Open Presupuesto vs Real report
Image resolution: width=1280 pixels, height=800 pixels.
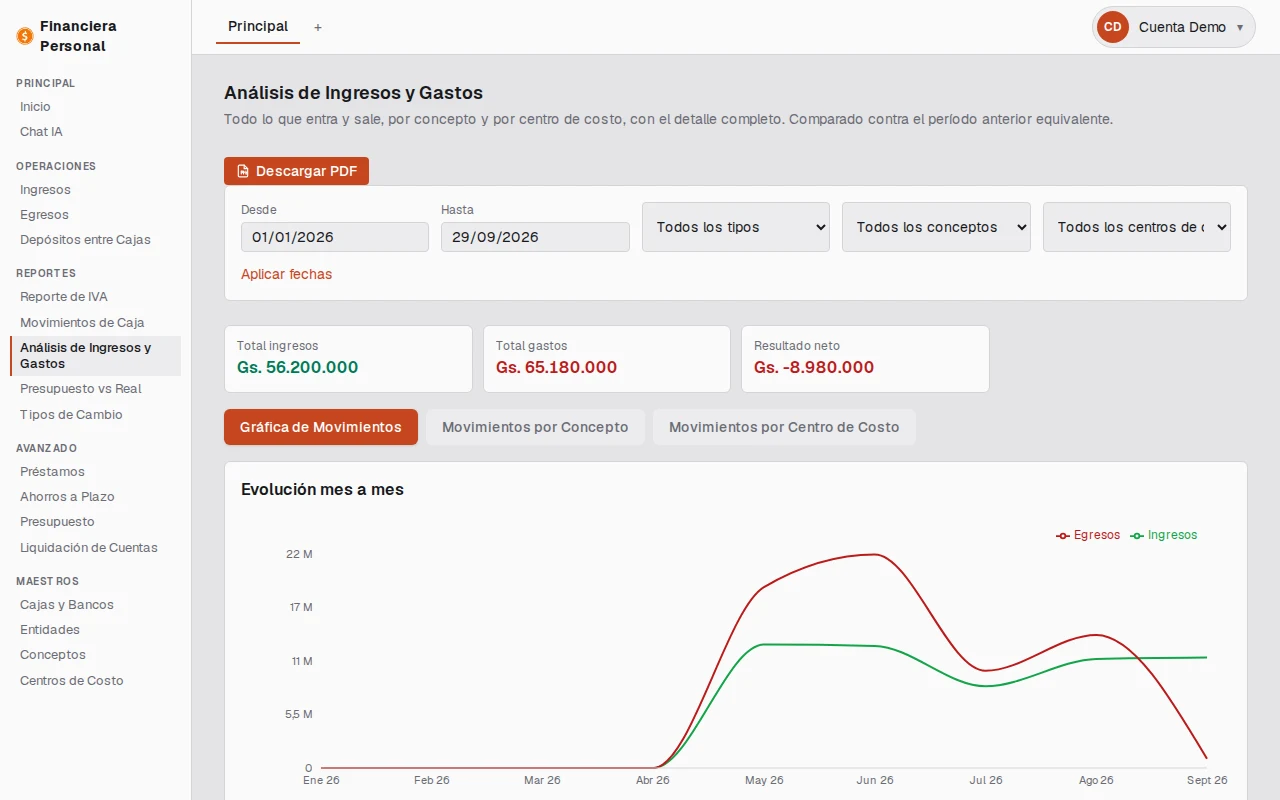tap(81, 389)
